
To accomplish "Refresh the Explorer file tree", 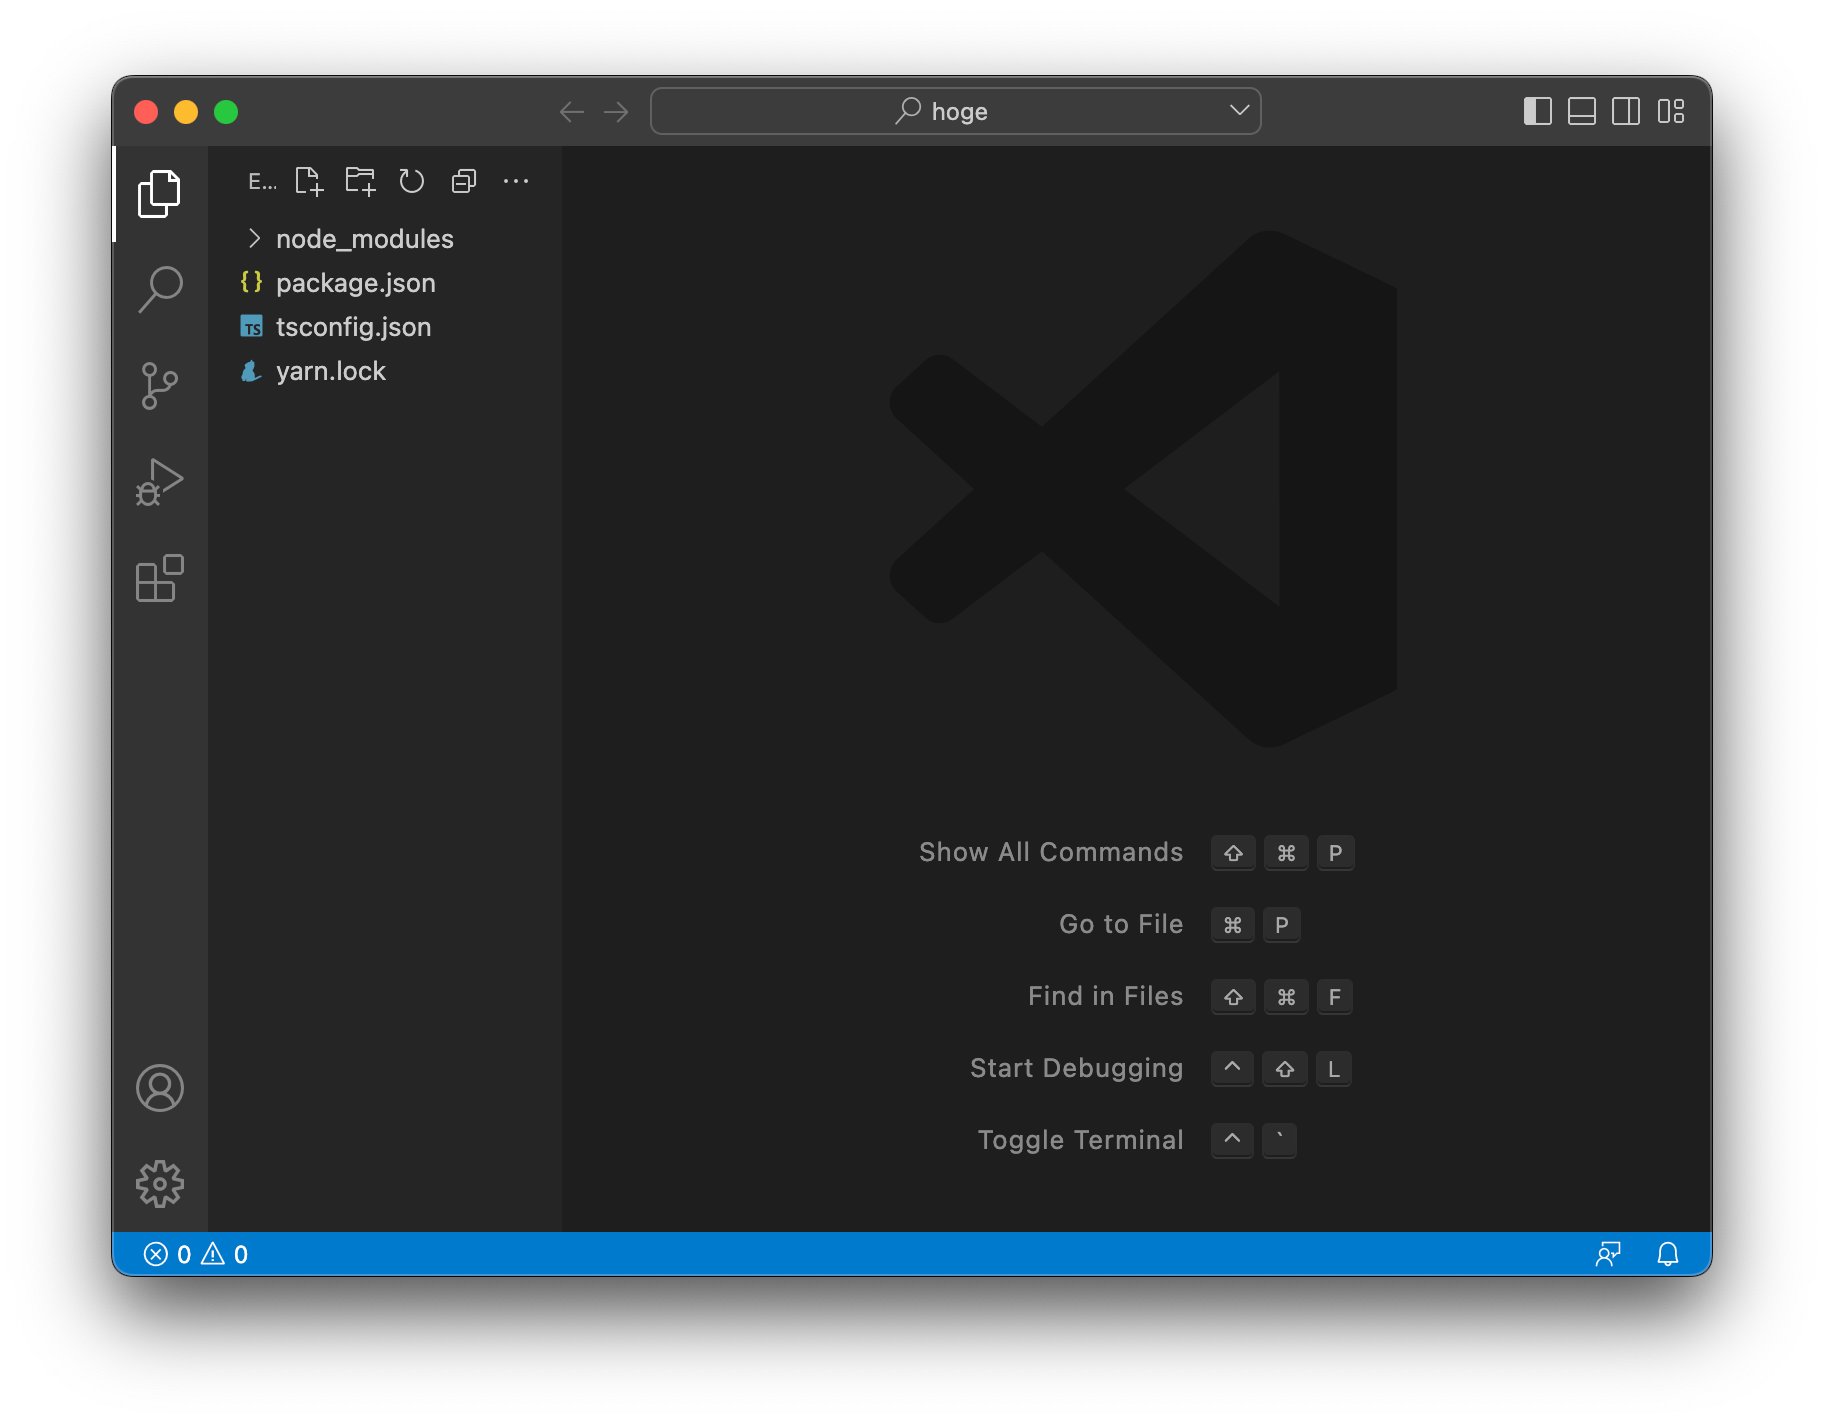I will (412, 181).
